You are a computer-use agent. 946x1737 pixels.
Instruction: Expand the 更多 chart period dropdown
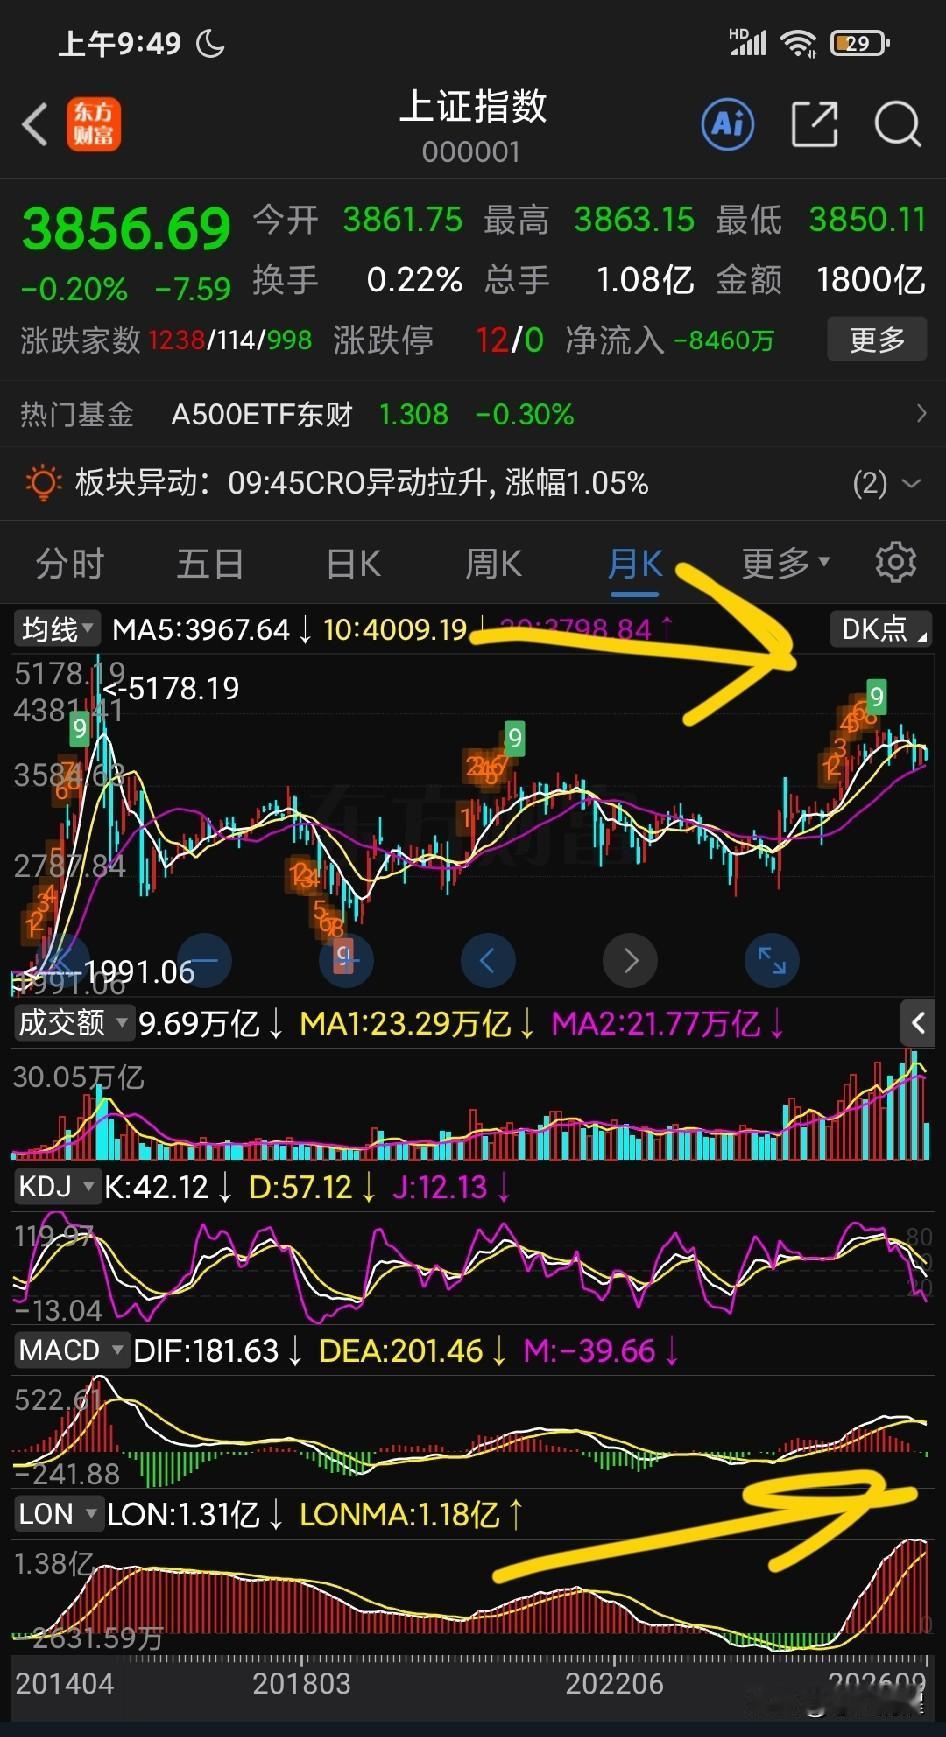[x=786, y=563]
